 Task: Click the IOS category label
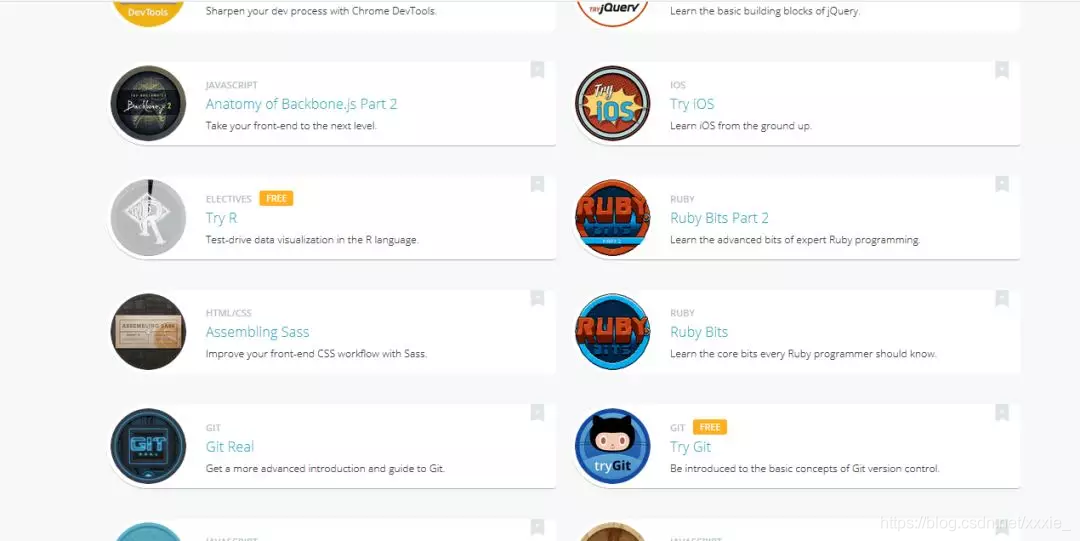(x=678, y=85)
